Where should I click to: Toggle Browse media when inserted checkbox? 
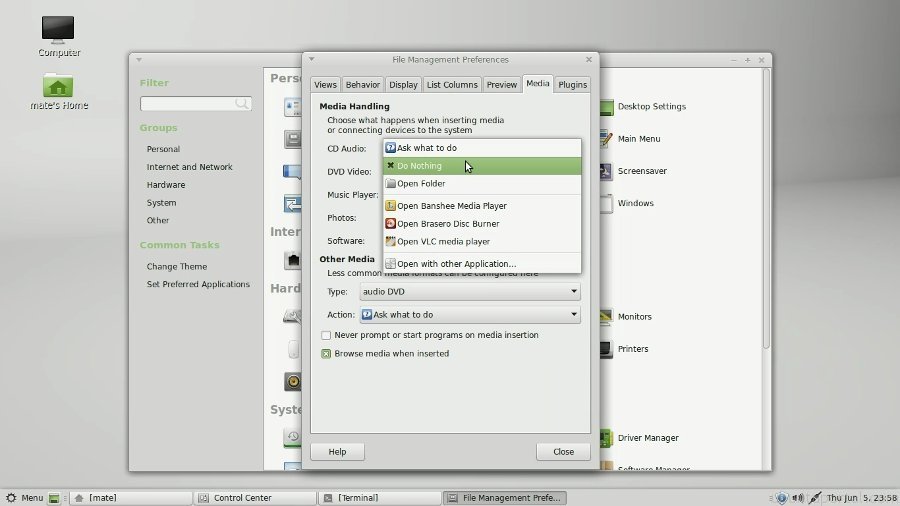[x=326, y=353]
